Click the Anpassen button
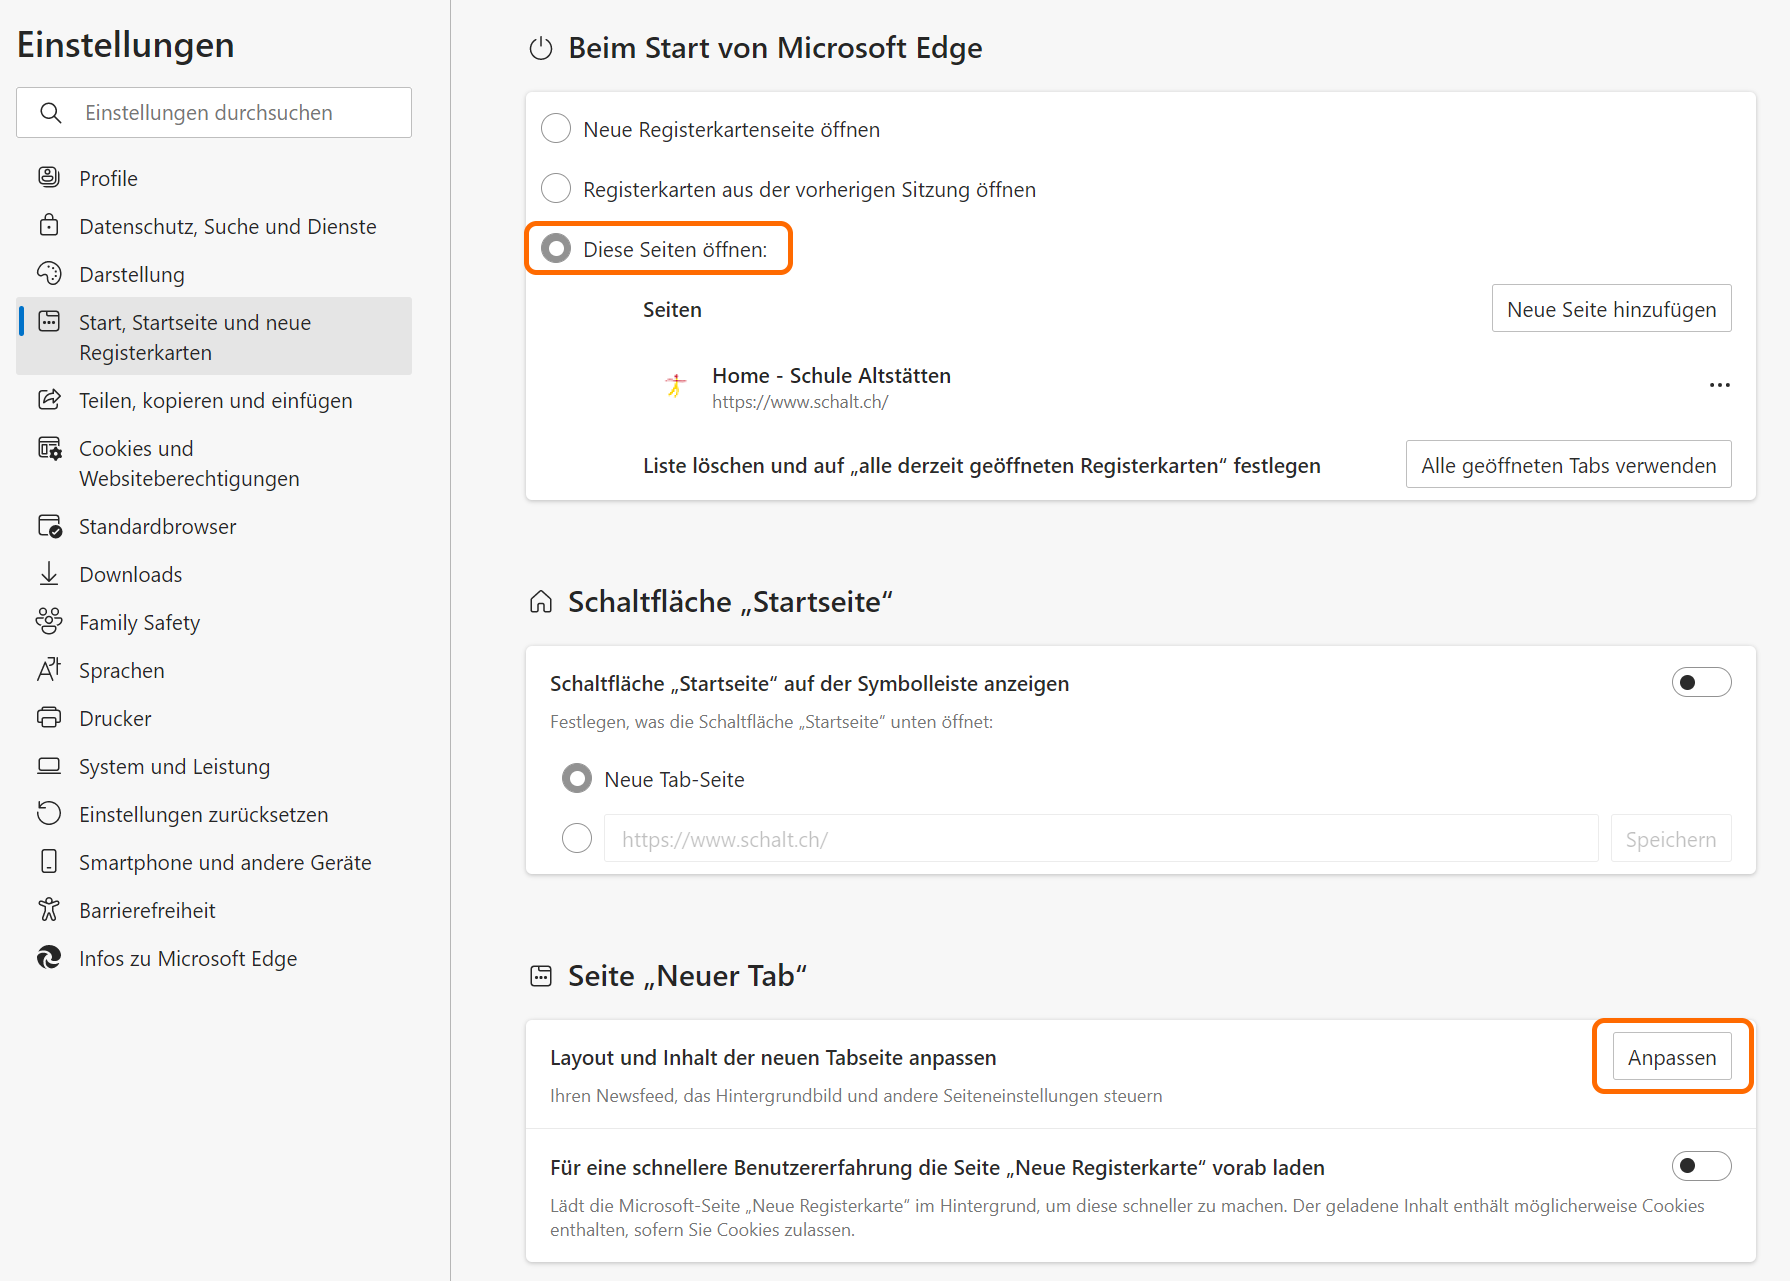Image resolution: width=1790 pixels, height=1281 pixels. click(1671, 1058)
